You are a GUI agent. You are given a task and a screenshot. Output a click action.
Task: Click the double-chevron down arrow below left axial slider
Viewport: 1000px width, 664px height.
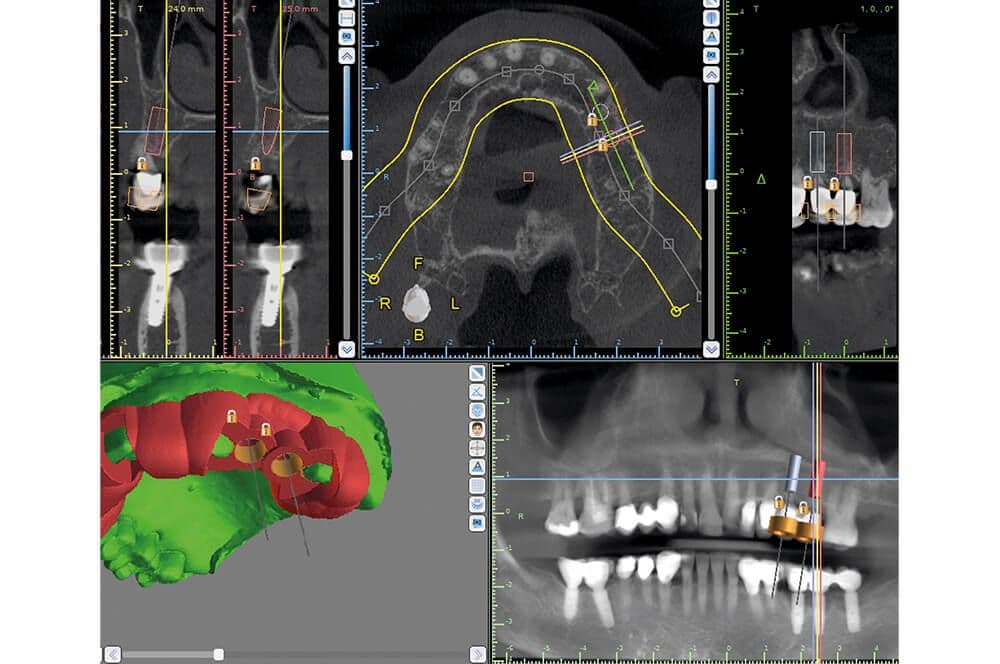(346, 349)
